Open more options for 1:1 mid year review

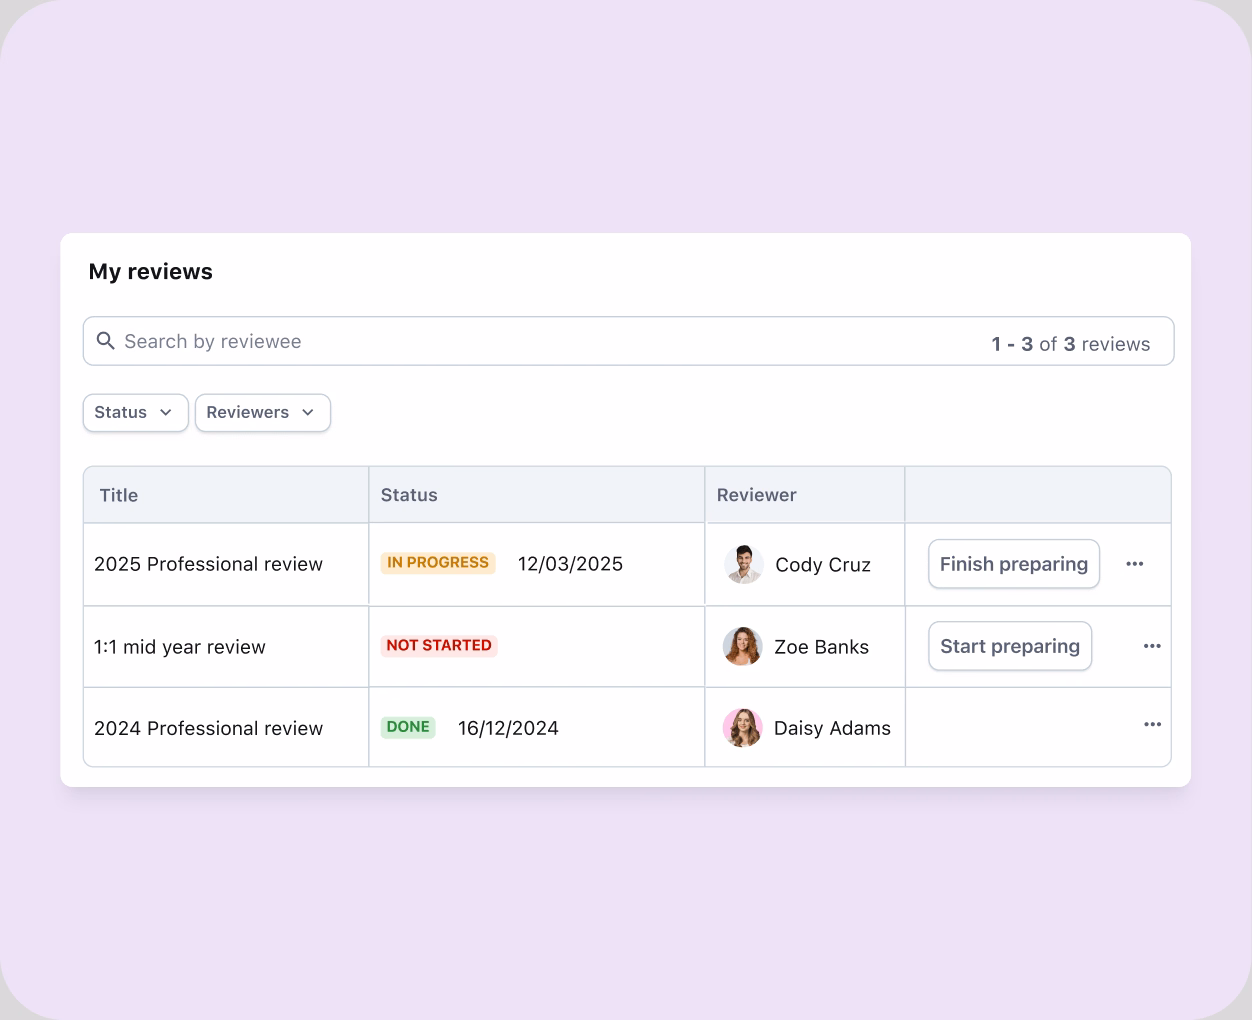click(1152, 646)
